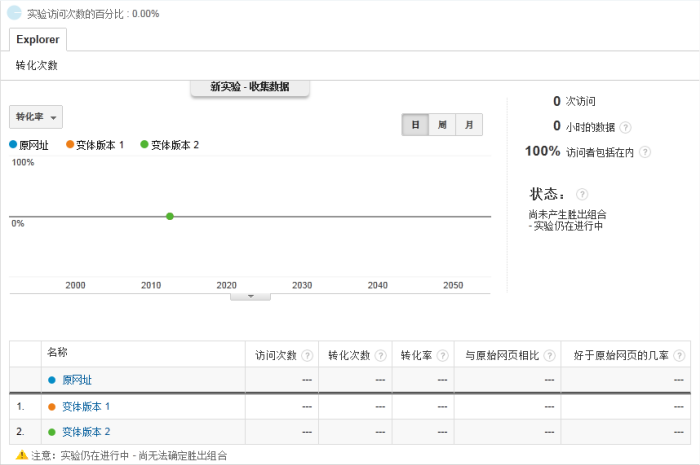Switch chart to 周 (week) view
This screenshot has width=700, height=465.
(x=442, y=125)
